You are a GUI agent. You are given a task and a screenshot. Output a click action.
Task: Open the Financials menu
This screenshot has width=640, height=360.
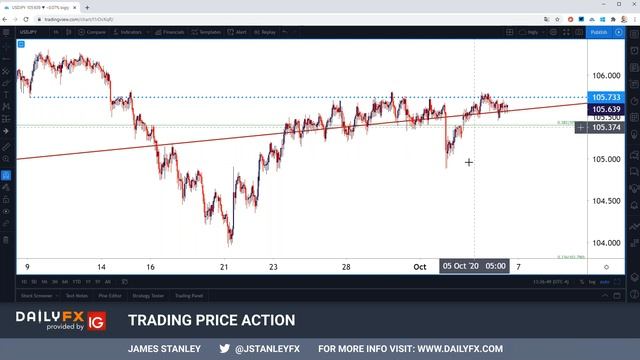click(x=170, y=32)
